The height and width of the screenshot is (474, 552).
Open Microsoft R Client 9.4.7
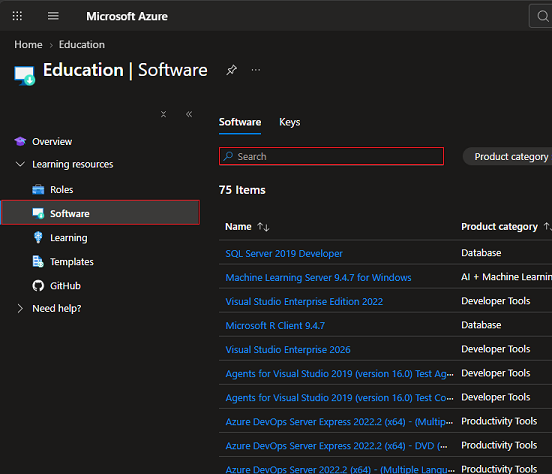click(275, 325)
